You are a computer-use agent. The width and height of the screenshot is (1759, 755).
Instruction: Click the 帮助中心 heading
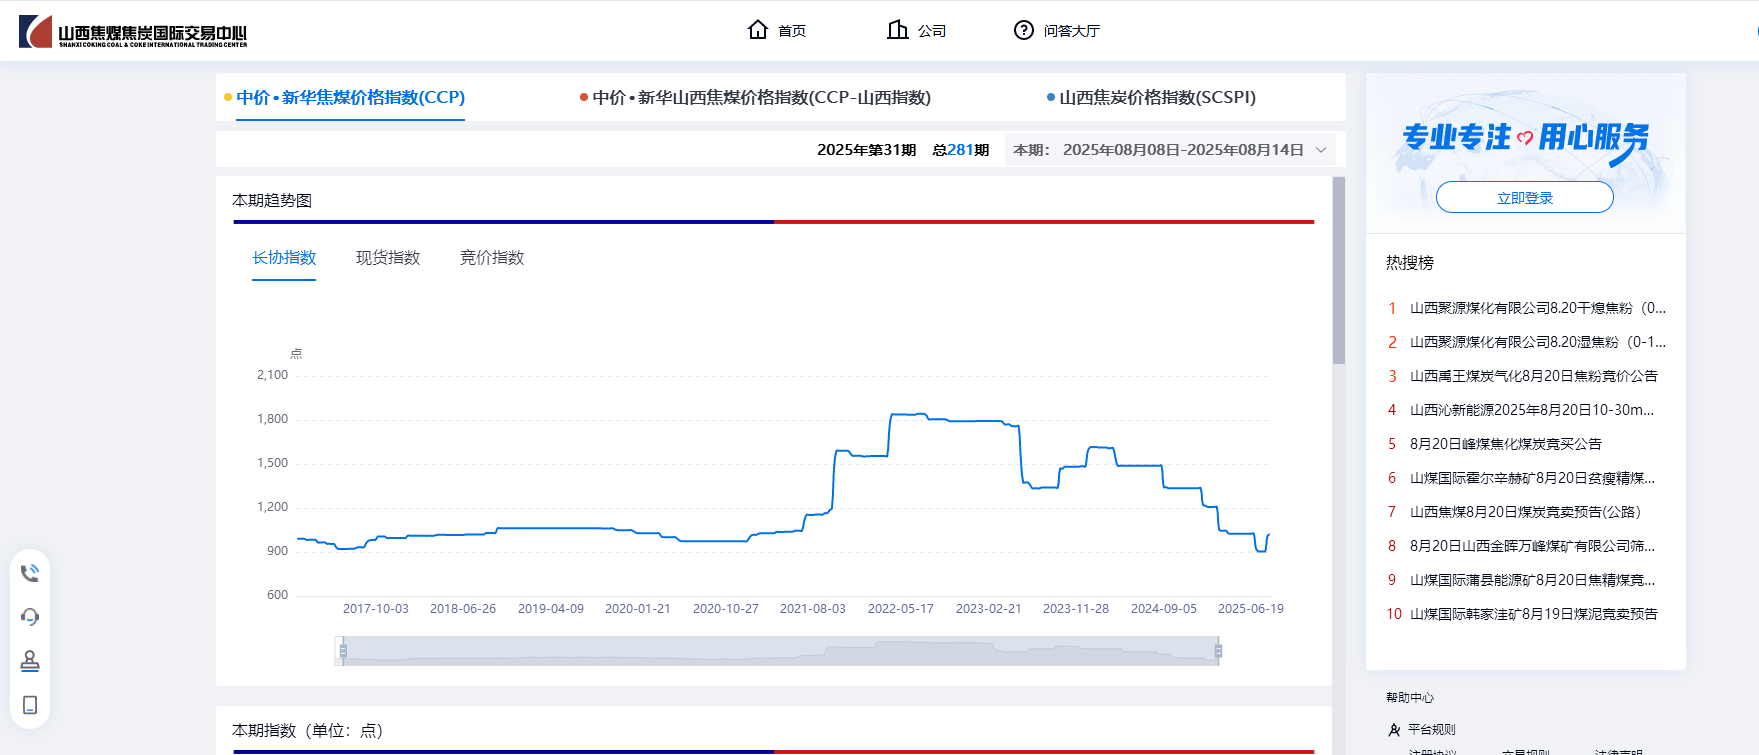click(x=1410, y=698)
